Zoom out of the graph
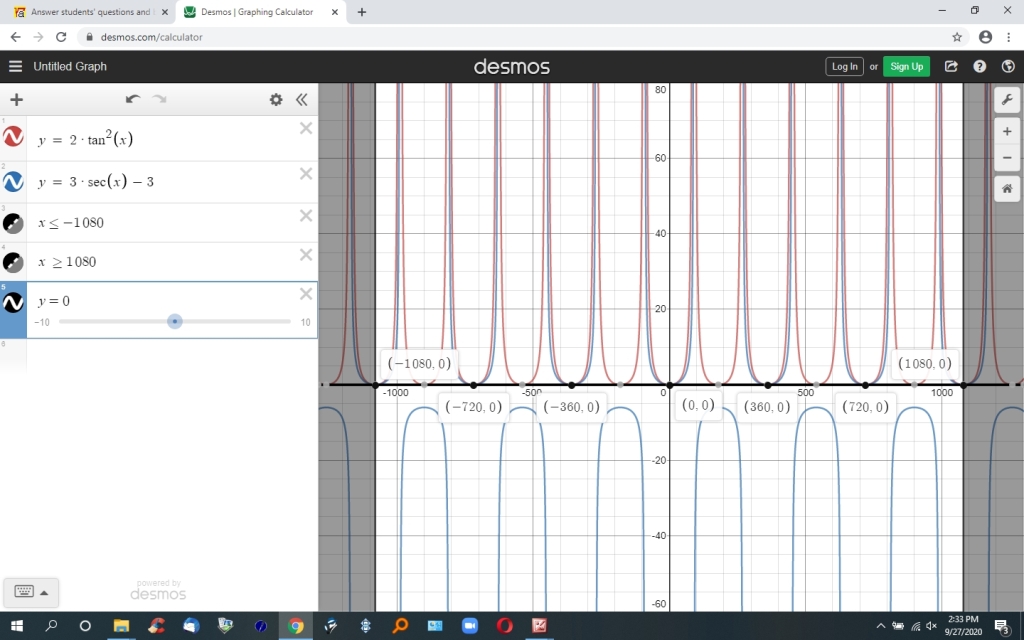 click(1007, 158)
